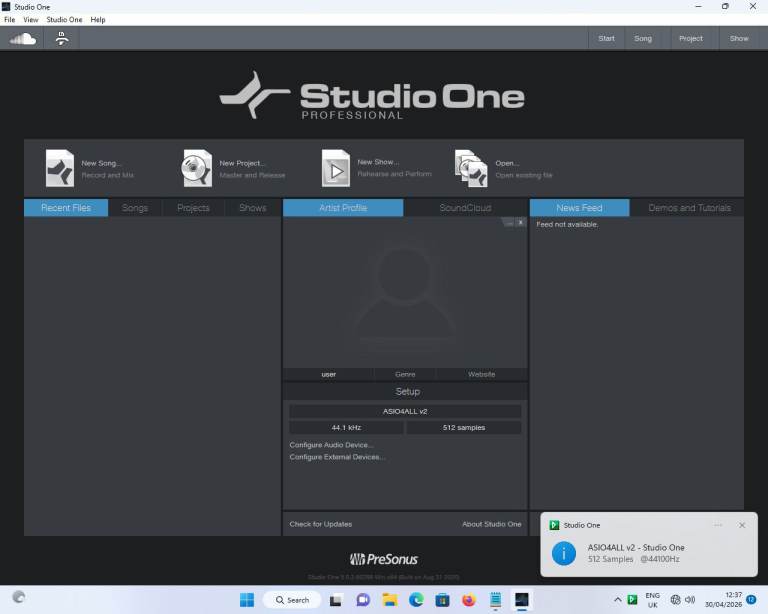Expand hidden system tray icons chevron
This screenshot has height=614, width=768.
617,600
